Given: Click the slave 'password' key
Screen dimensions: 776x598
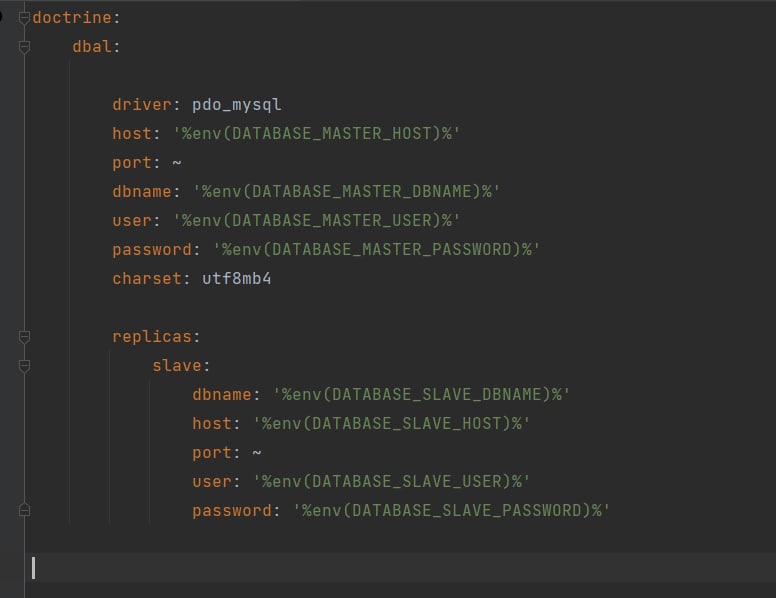Looking at the screenshot, I should 232,511.
